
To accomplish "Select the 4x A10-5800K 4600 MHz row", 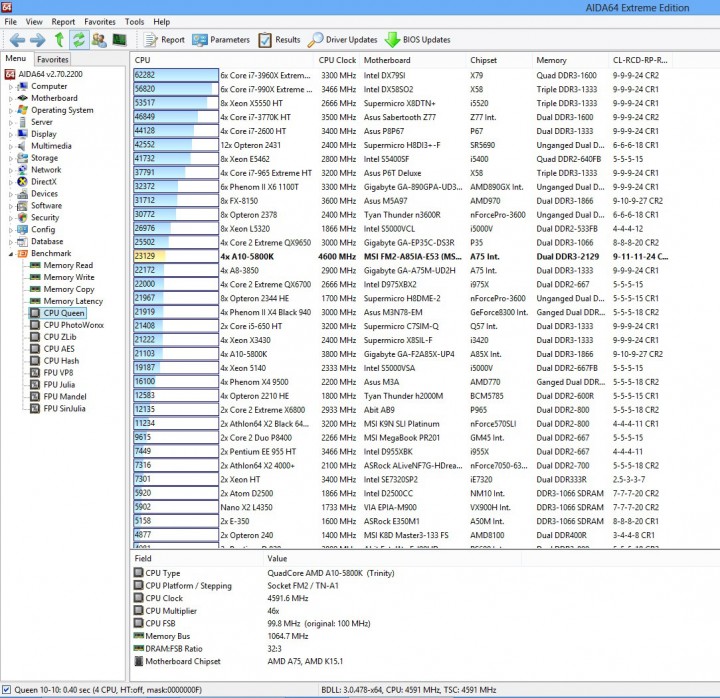I will click(402, 256).
